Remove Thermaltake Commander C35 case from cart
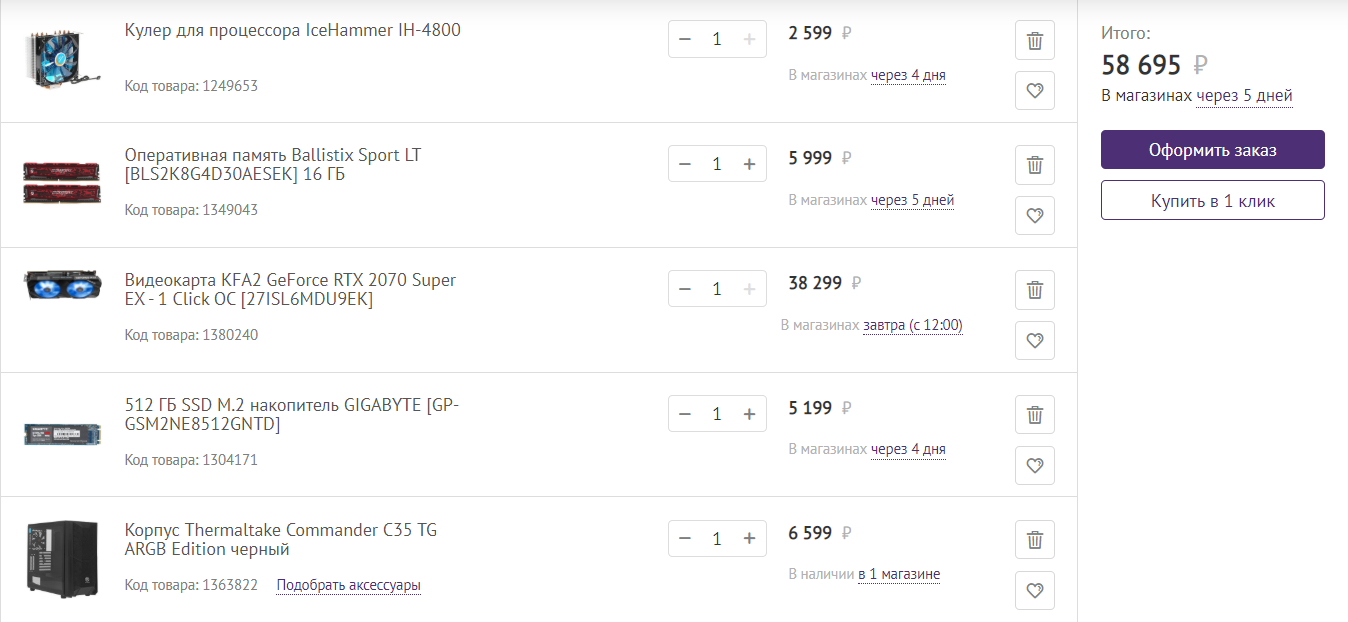The image size is (1348, 622). click(1035, 540)
